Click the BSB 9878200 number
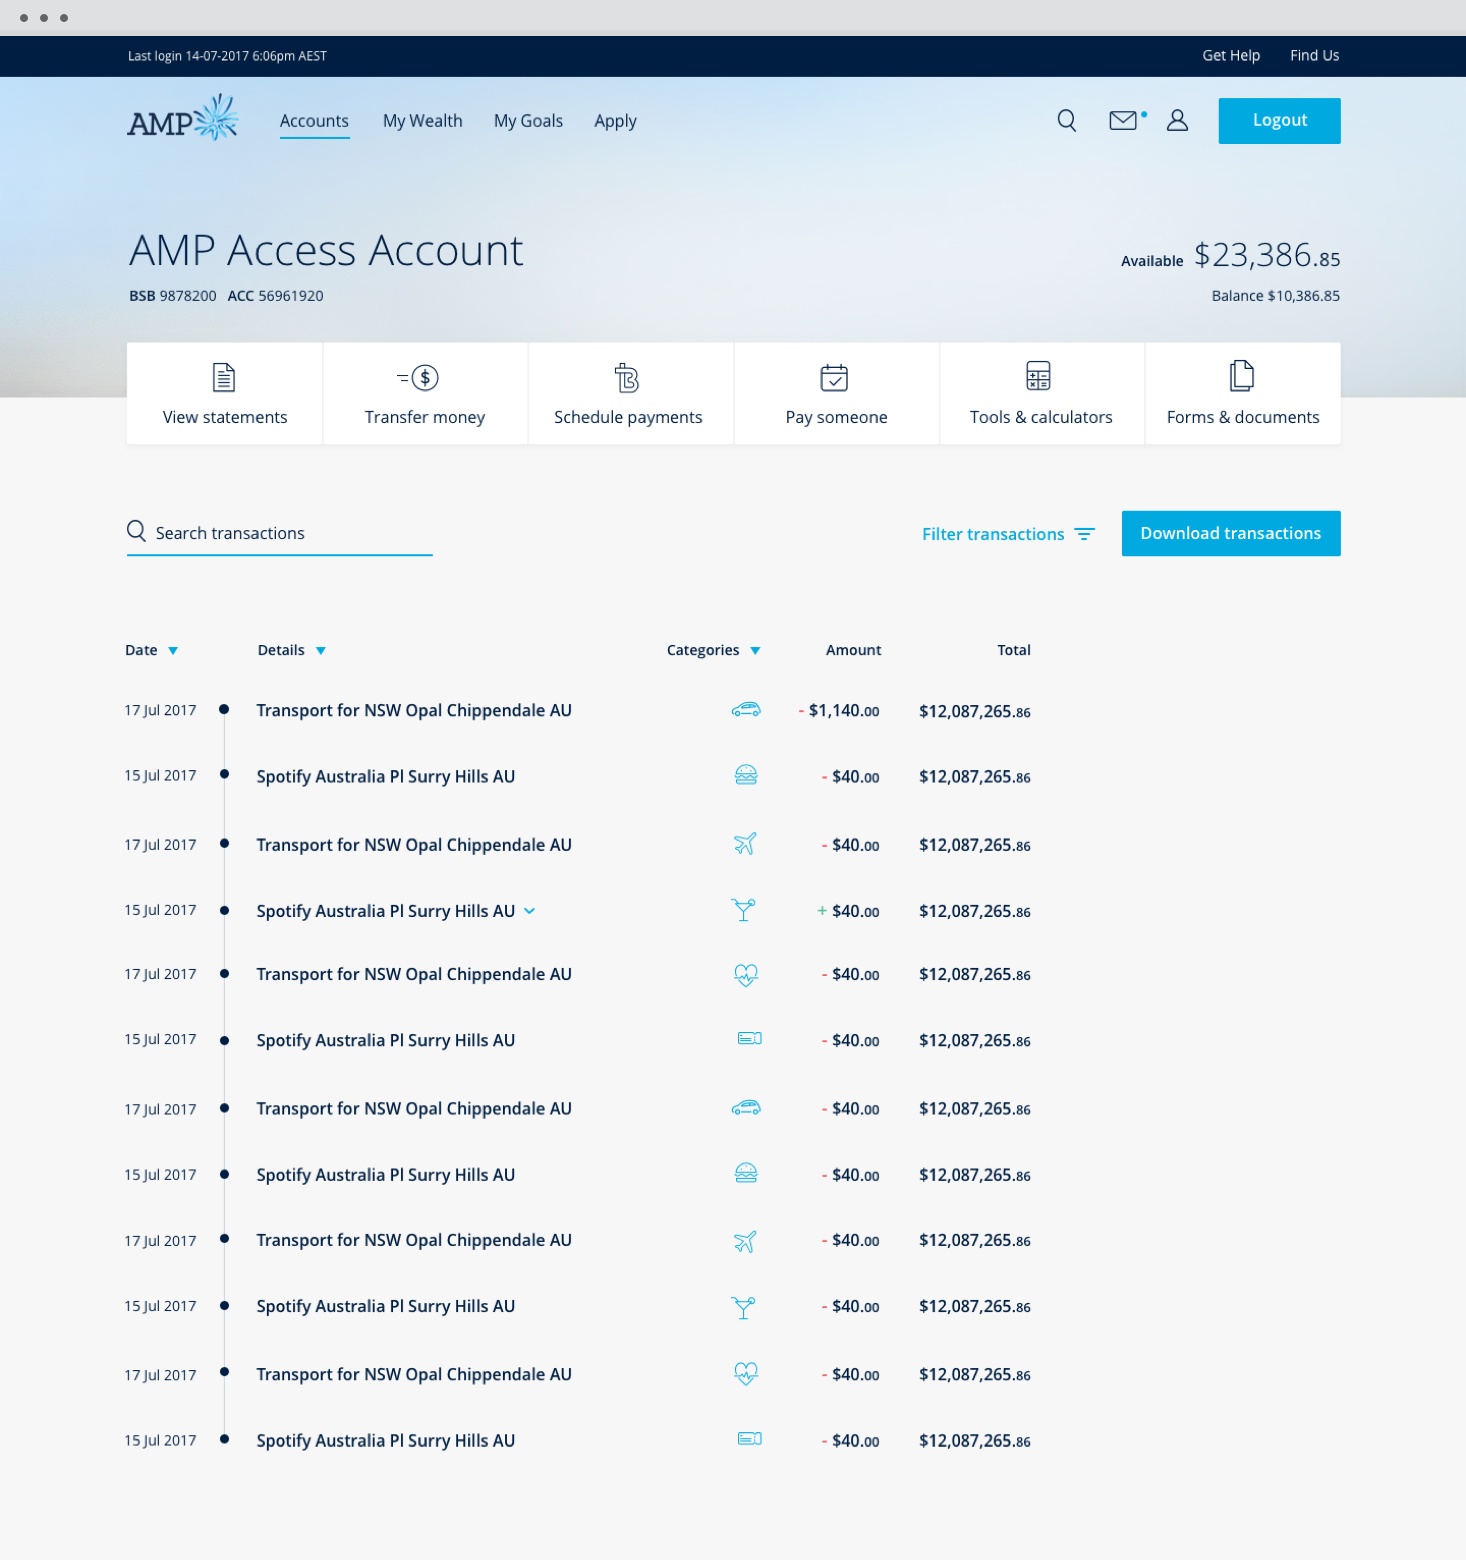Image resolution: width=1466 pixels, height=1560 pixels. click(173, 296)
